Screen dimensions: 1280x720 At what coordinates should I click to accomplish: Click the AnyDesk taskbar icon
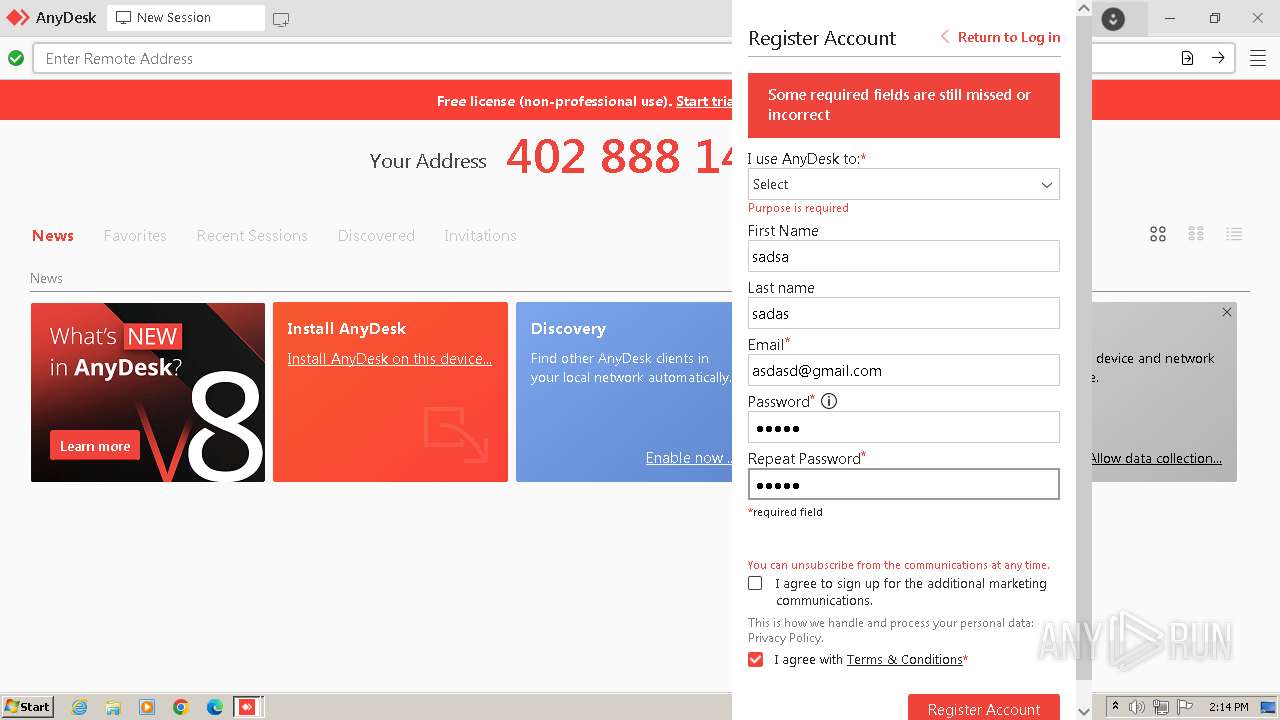pos(247,707)
